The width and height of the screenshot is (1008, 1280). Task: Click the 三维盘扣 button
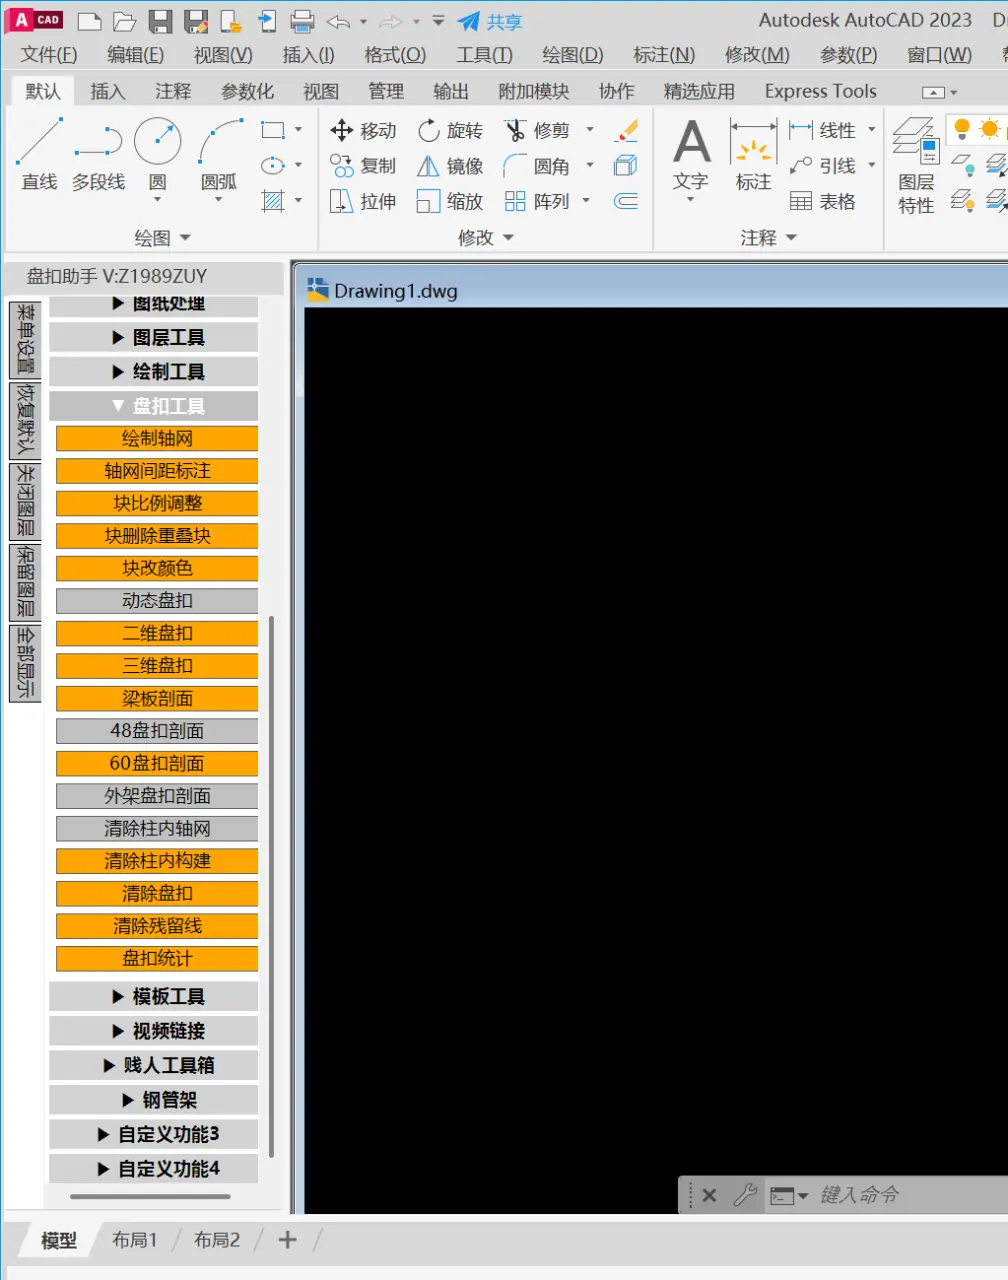[157, 666]
